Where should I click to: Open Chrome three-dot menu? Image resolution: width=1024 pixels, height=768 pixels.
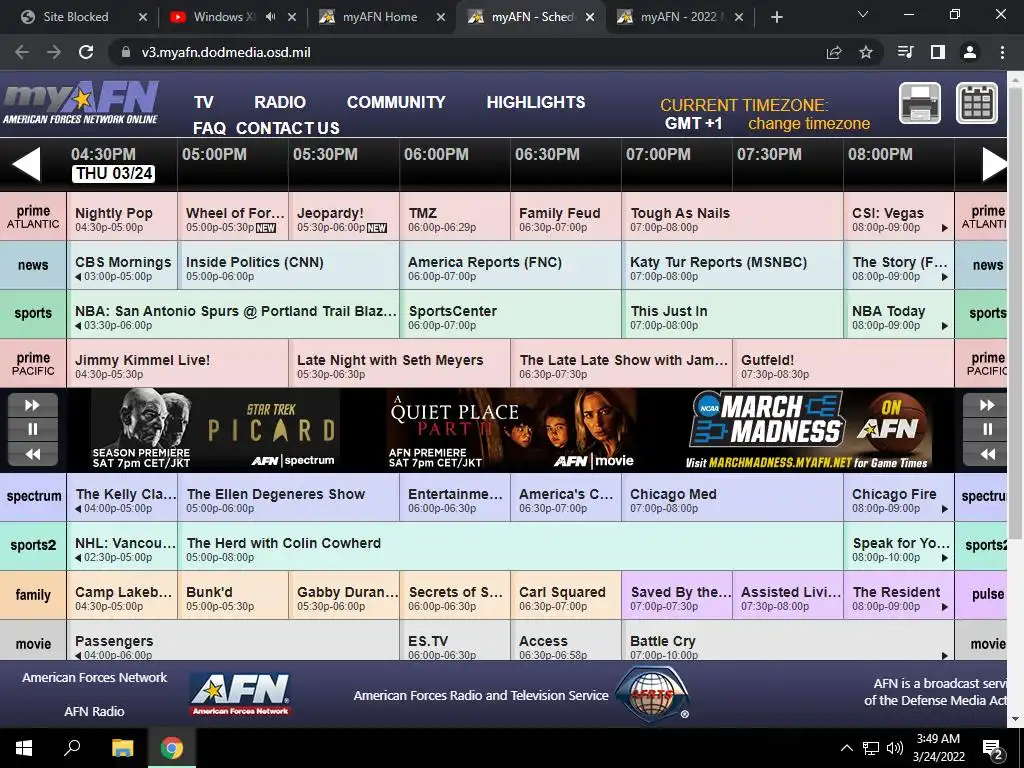coord(1002,52)
